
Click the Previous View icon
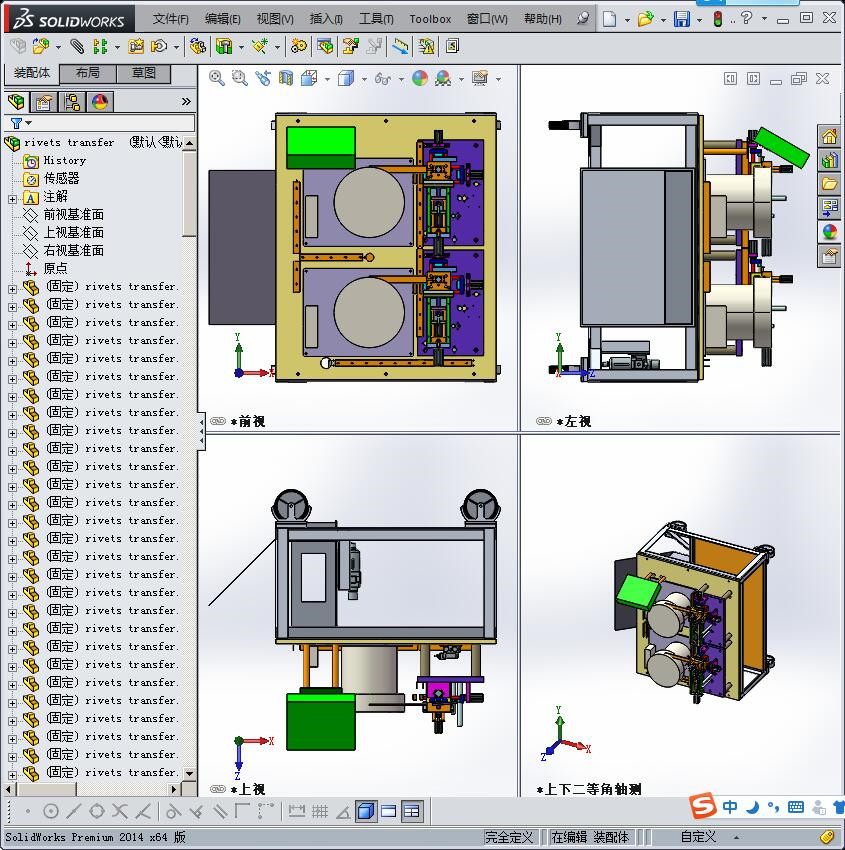coord(263,79)
